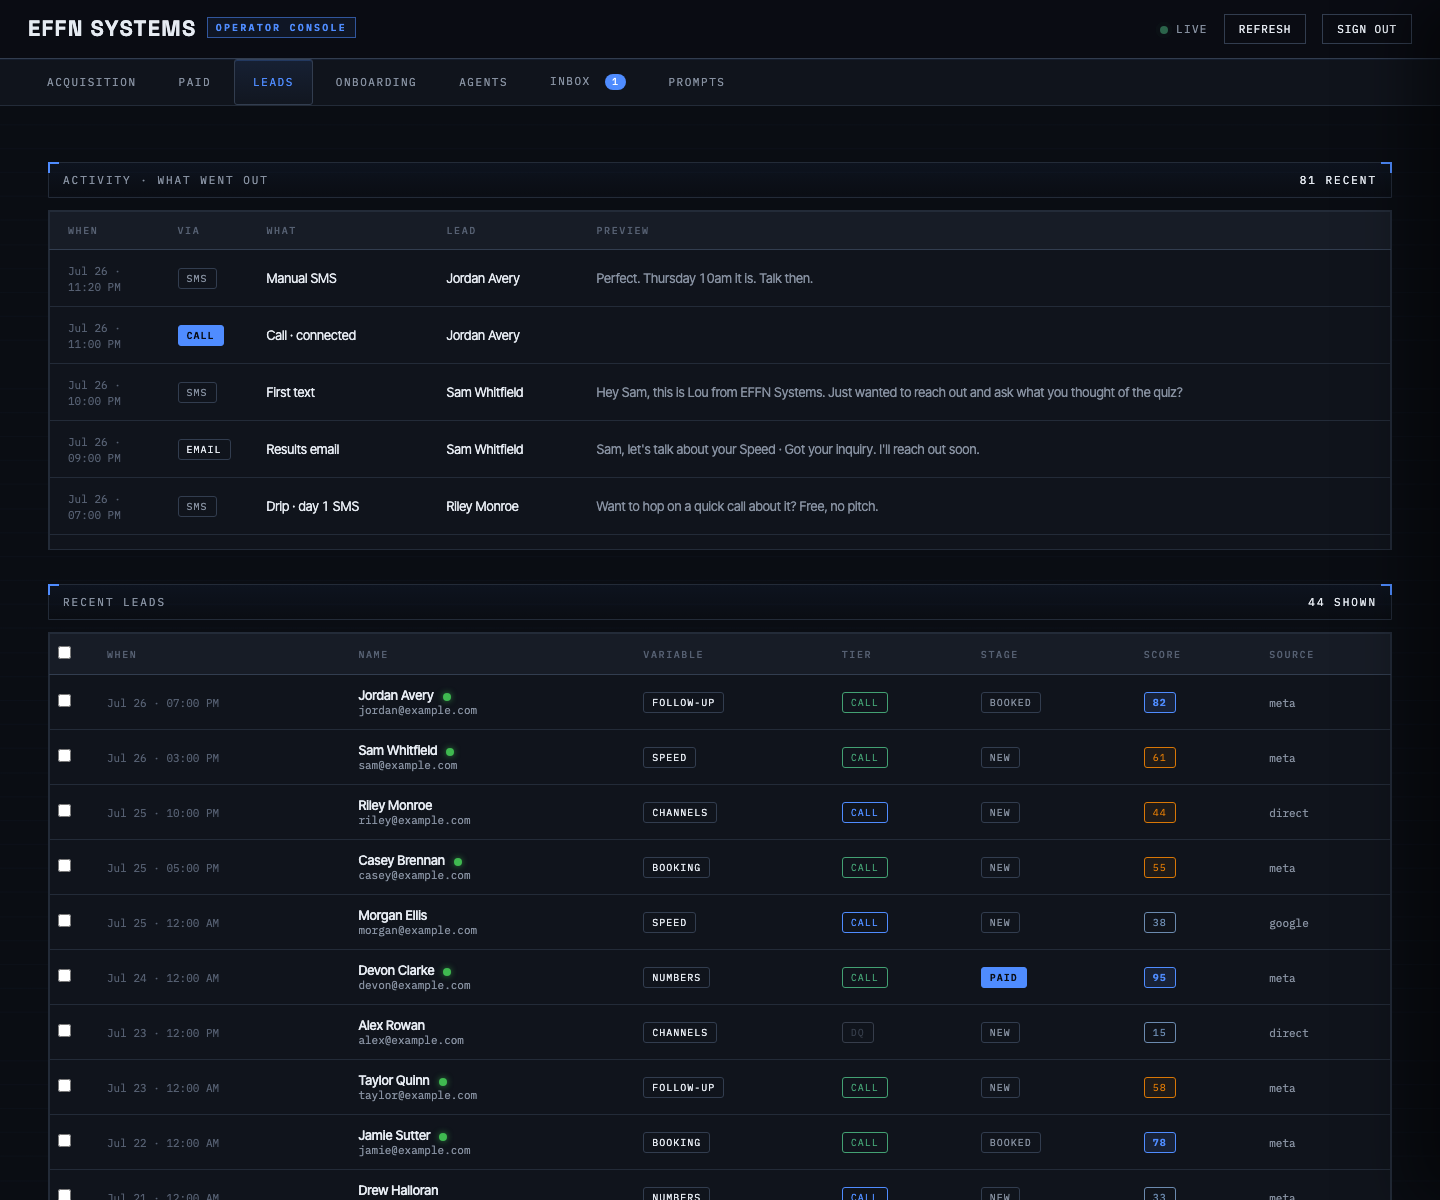Click the 'Results email' activity entry
Image resolution: width=1440 pixels, height=1200 pixels.
pyautogui.click(x=302, y=450)
